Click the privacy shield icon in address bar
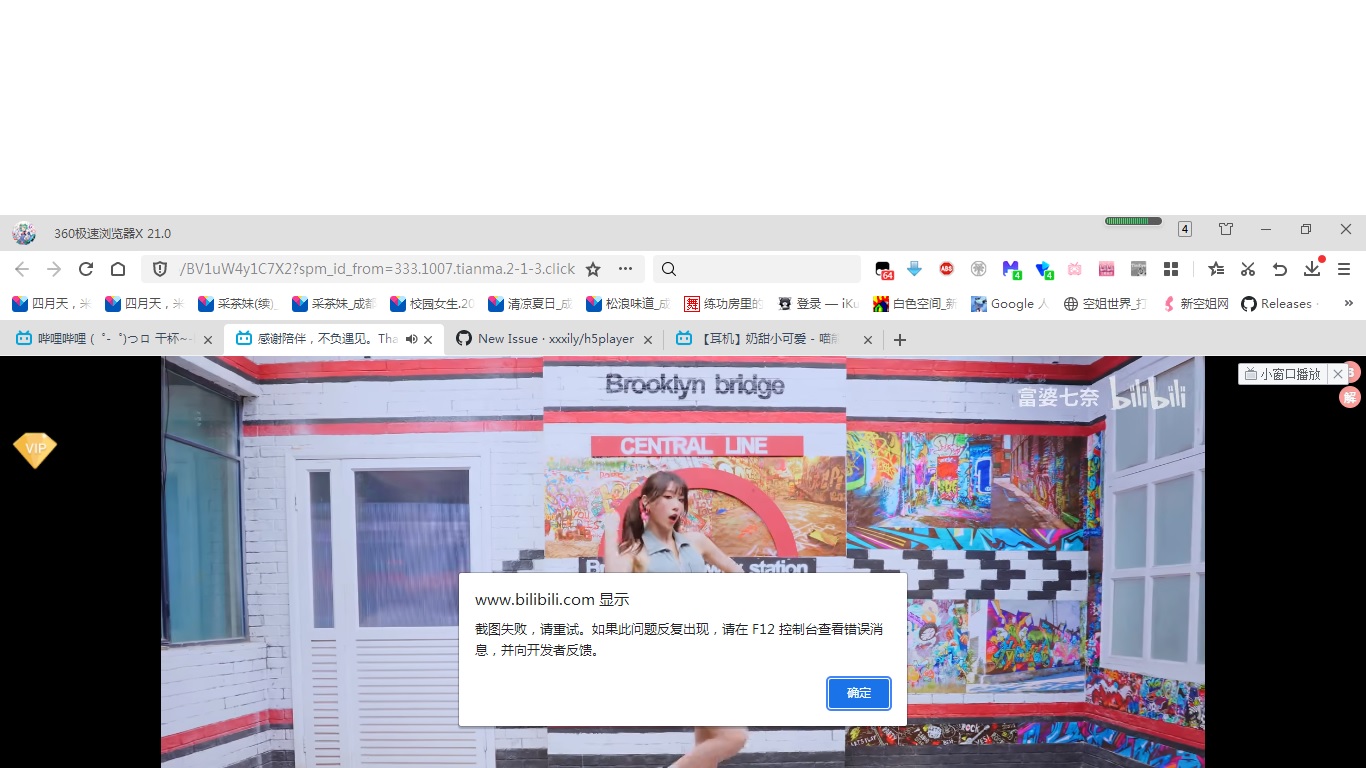The width and height of the screenshot is (1366, 768). [x=159, y=269]
